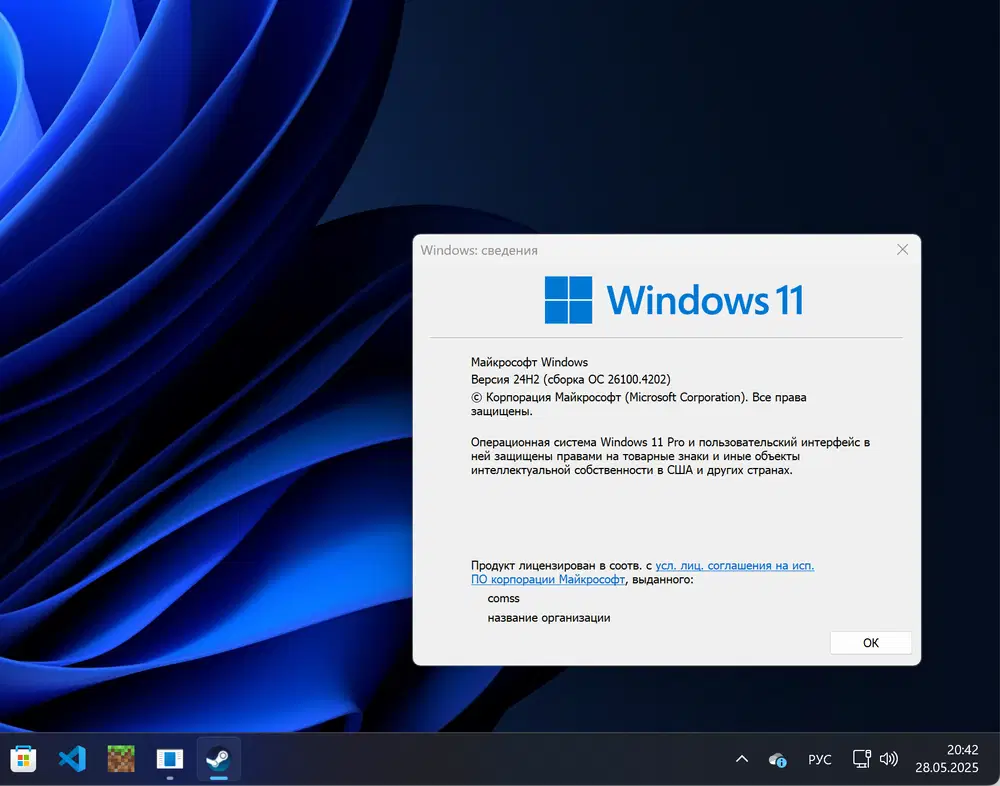Click the blue window app icon on the taskbar

(169, 759)
